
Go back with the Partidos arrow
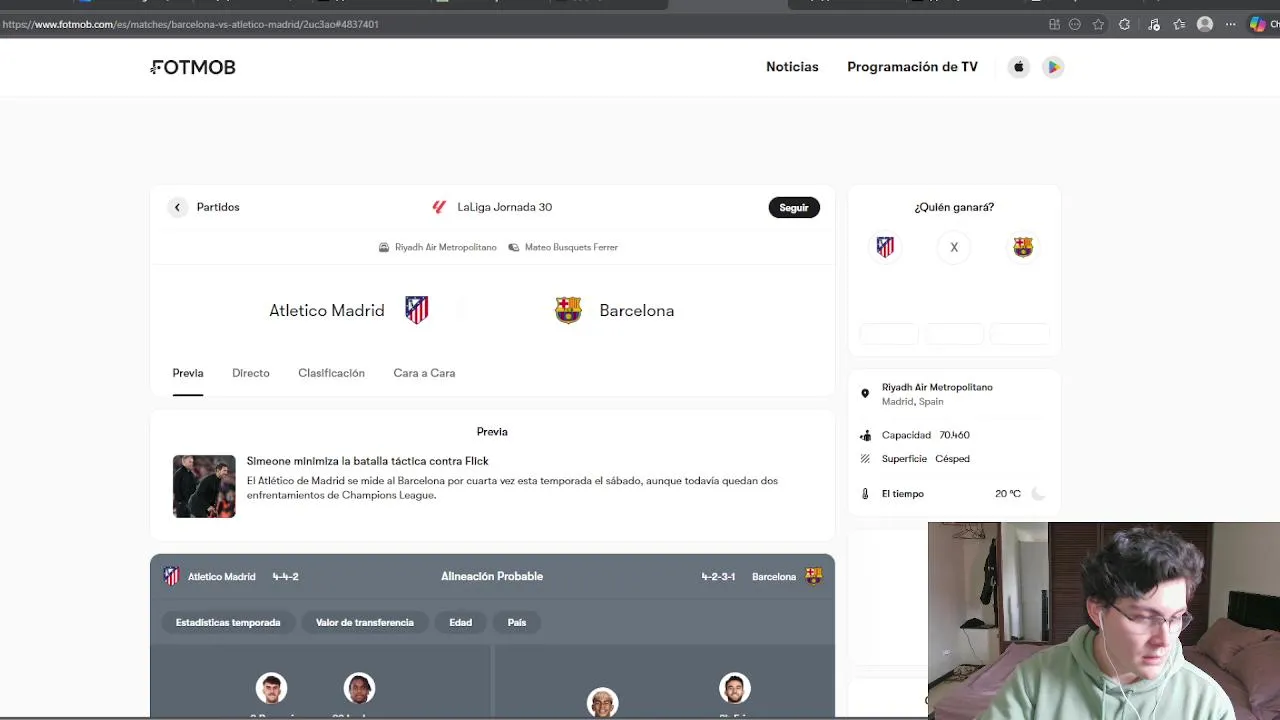[x=177, y=207]
